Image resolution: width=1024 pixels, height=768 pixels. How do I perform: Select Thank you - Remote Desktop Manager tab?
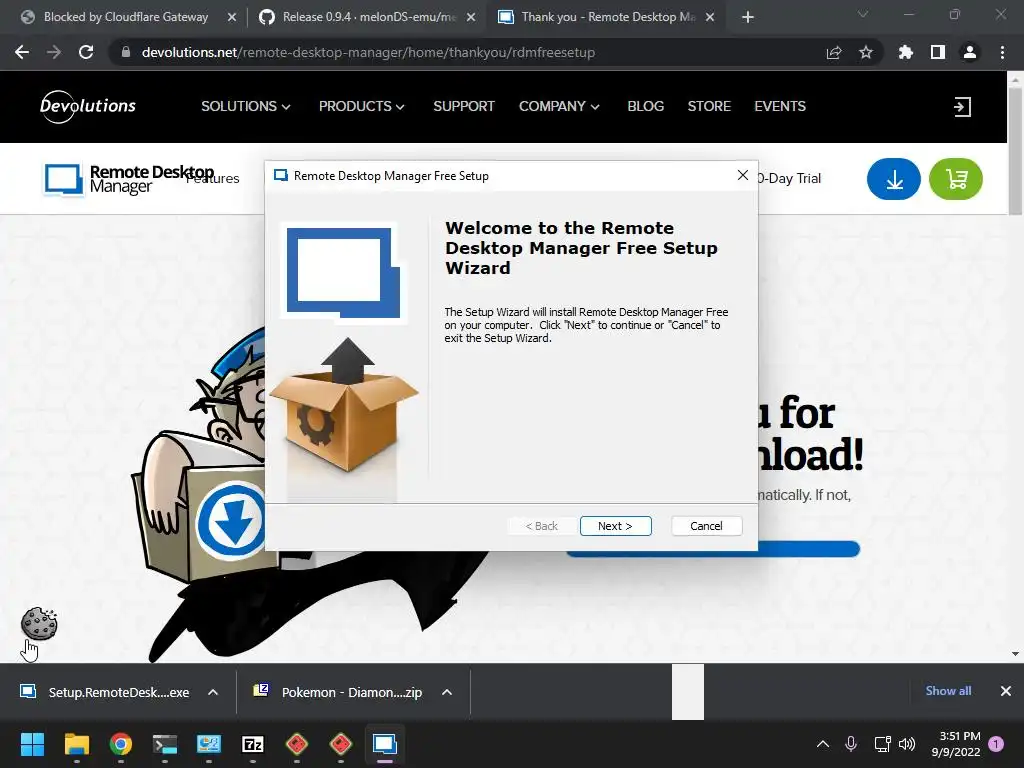pyautogui.click(x=604, y=17)
